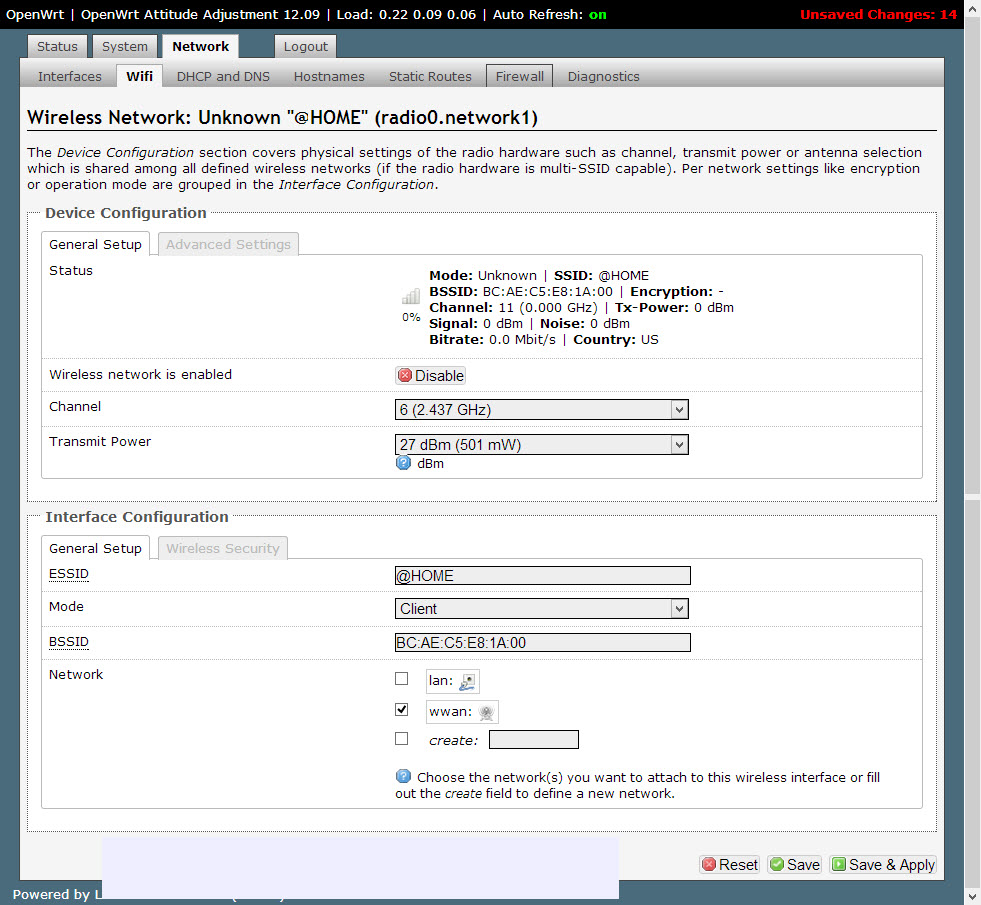Click the Logout tab
This screenshot has width=981, height=905.
[x=305, y=47]
